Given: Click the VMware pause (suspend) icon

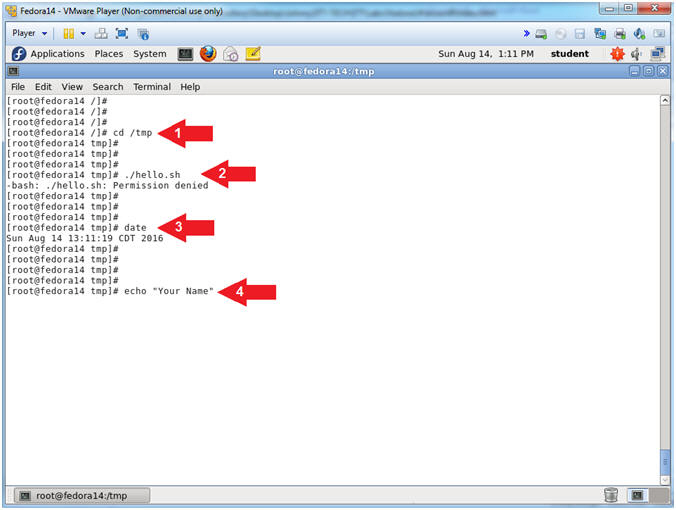Looking at the screenshot, I should coord(69,34).
